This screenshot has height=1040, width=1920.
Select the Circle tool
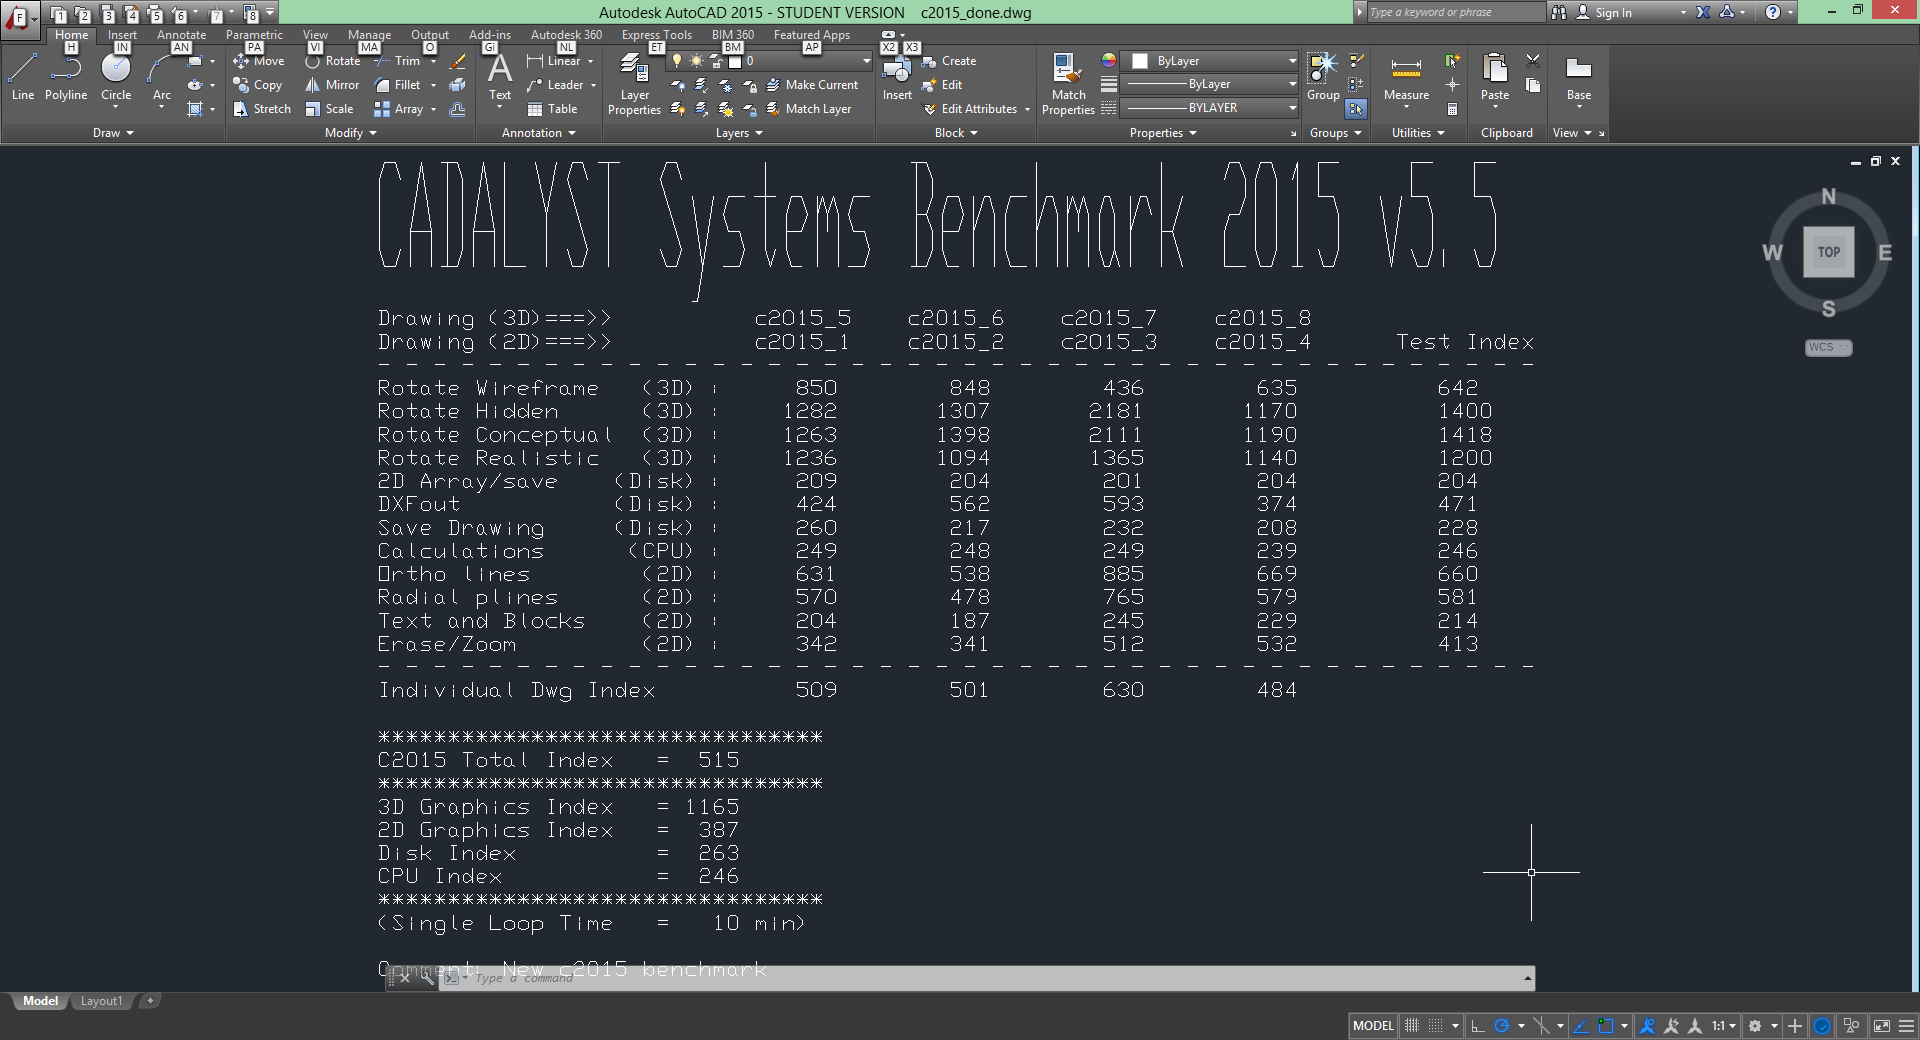point(116,78)
